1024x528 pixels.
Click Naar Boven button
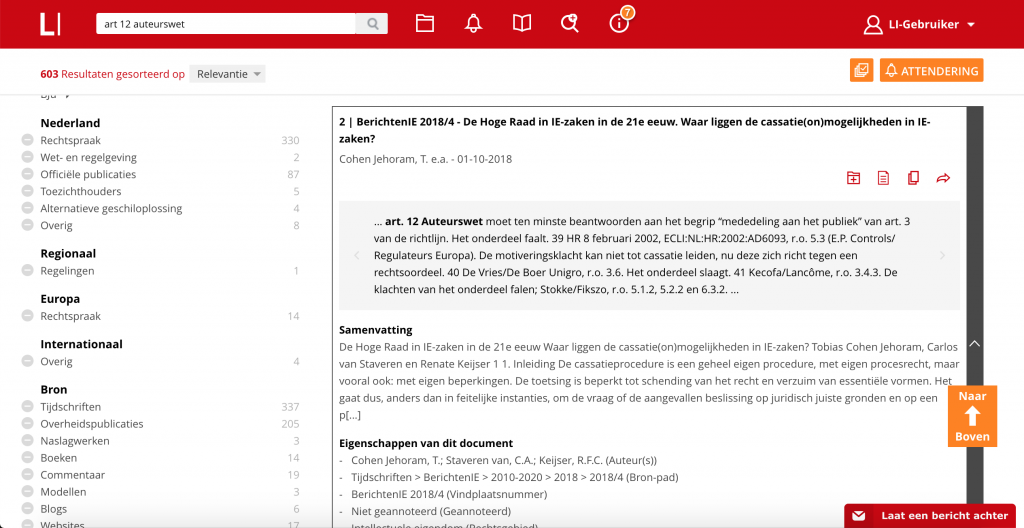tap(972, 416)
